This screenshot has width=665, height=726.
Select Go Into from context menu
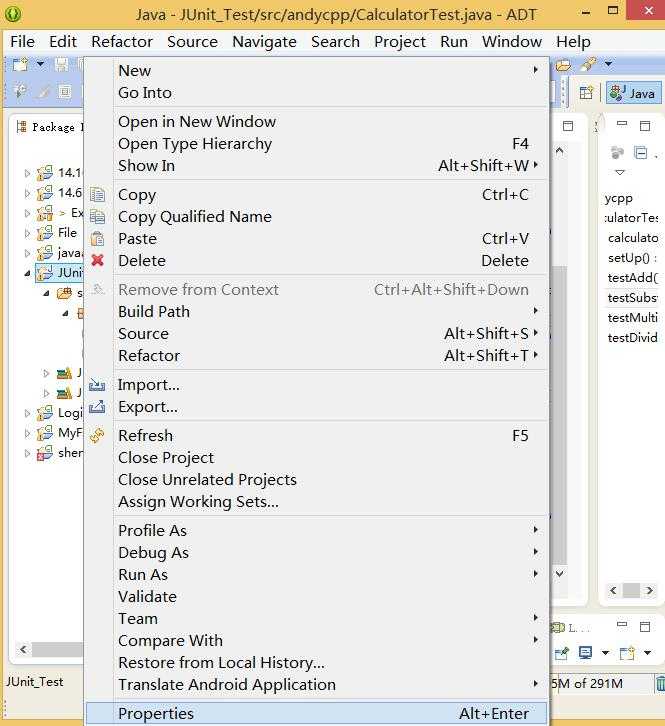[316, 93]
